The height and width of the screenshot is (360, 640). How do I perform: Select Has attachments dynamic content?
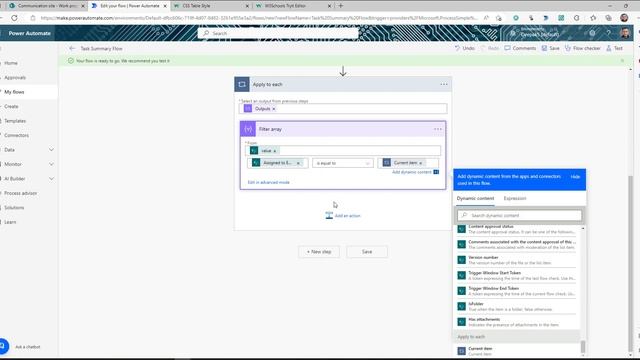pyautogui.click(x=517, y=322)
